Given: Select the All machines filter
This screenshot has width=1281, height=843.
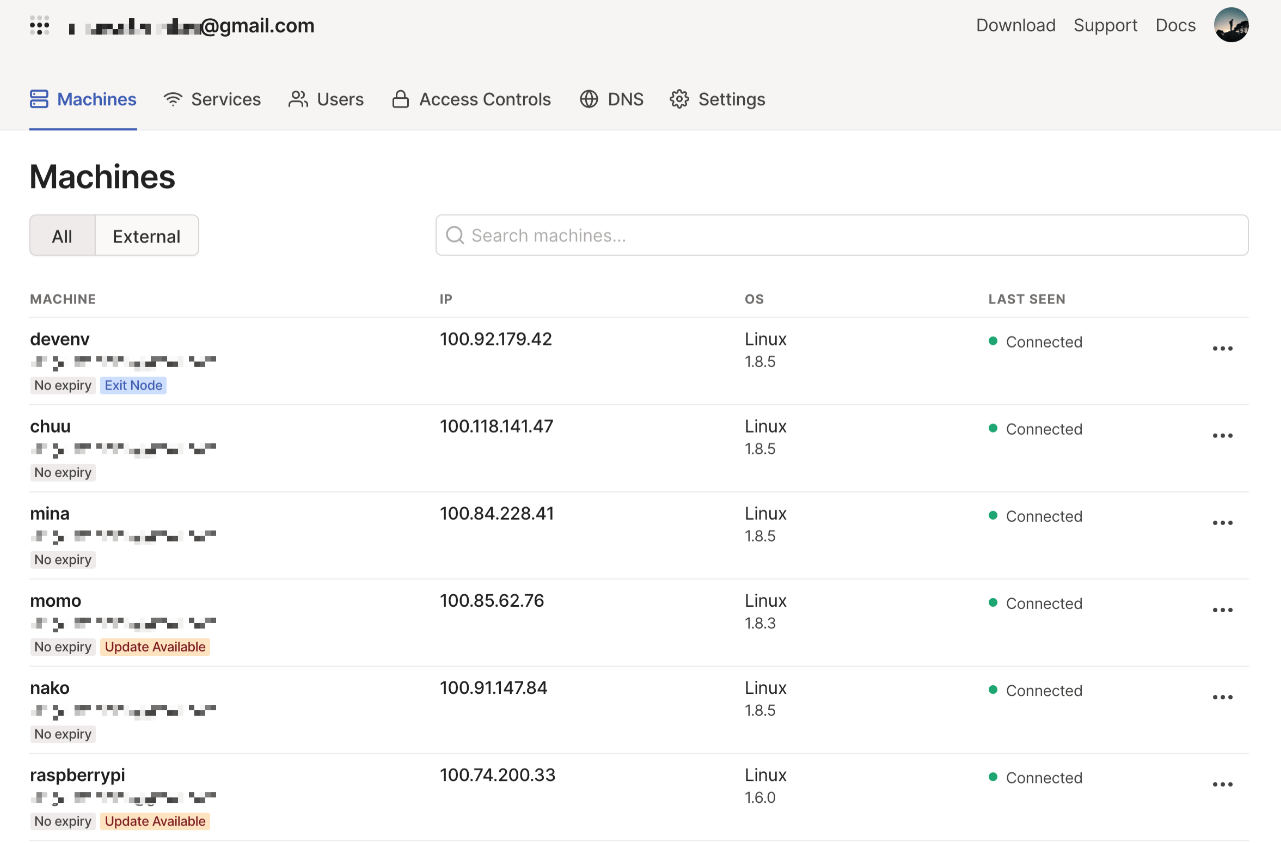Looking at the screenshot, I should 62,236.
